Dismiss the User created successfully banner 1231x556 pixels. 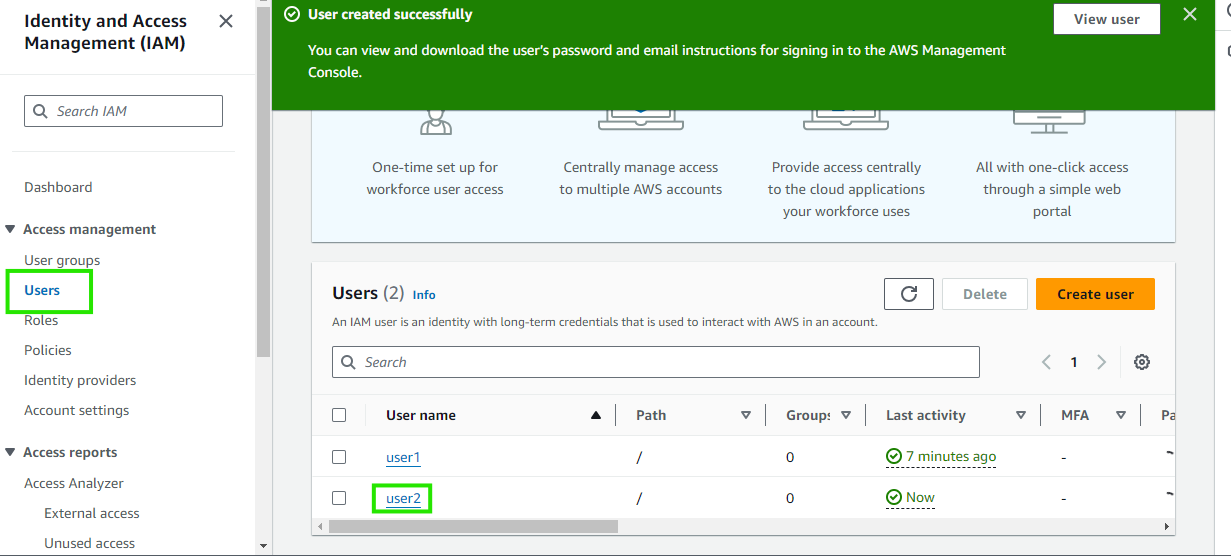coord(1190,14)
